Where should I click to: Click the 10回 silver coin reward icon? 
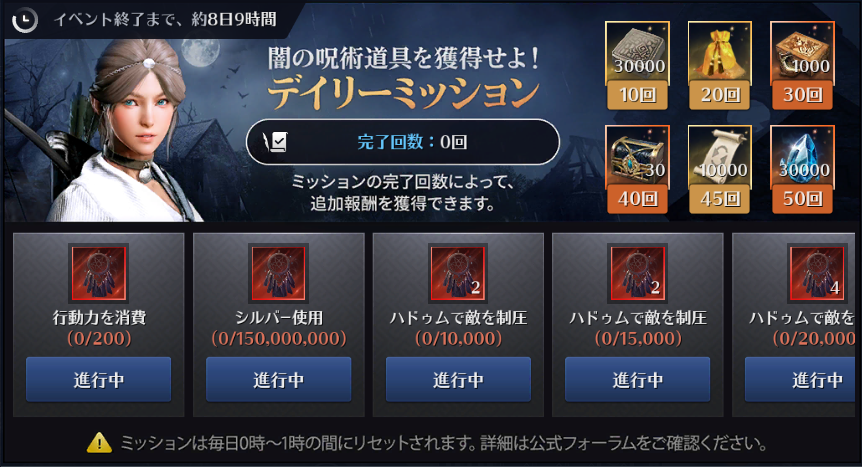click(x=637, y=53)
